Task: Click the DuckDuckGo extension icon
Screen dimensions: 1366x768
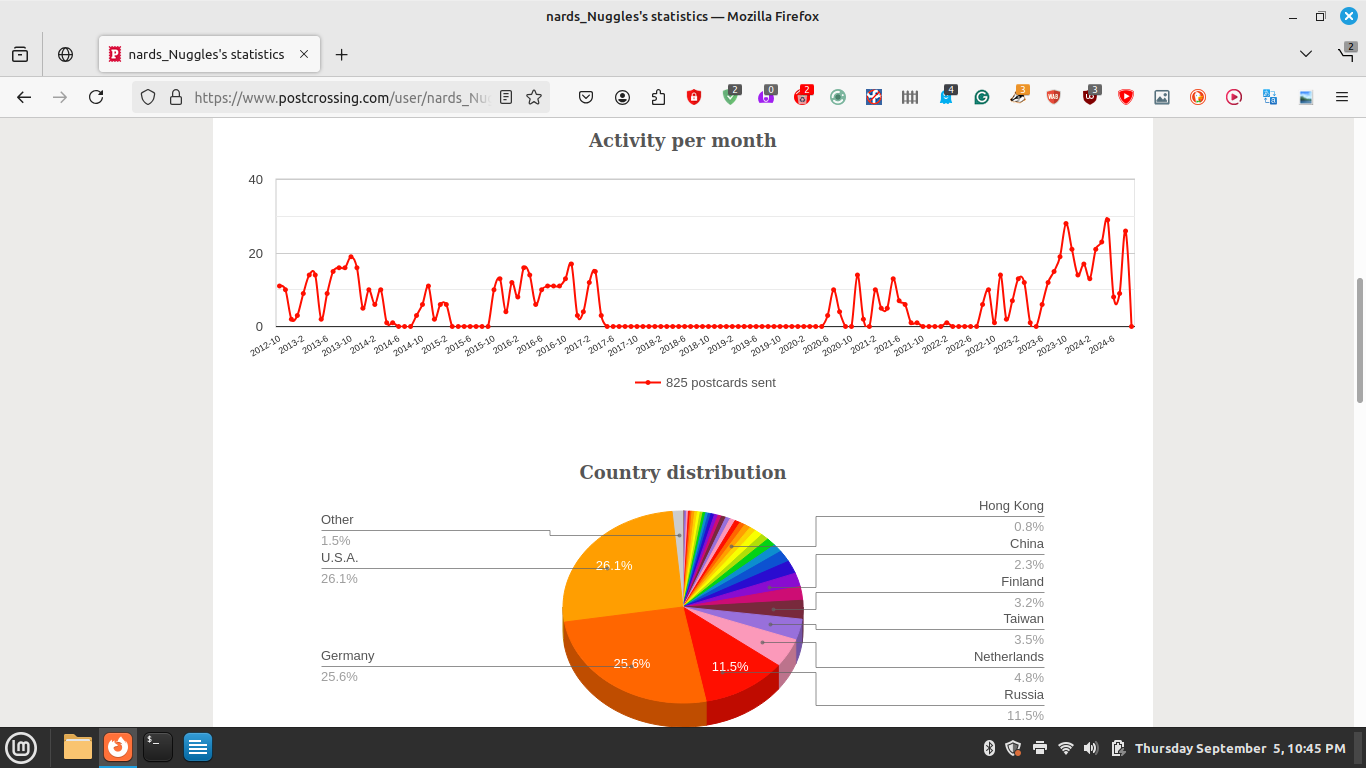Action: [1198, 97]
